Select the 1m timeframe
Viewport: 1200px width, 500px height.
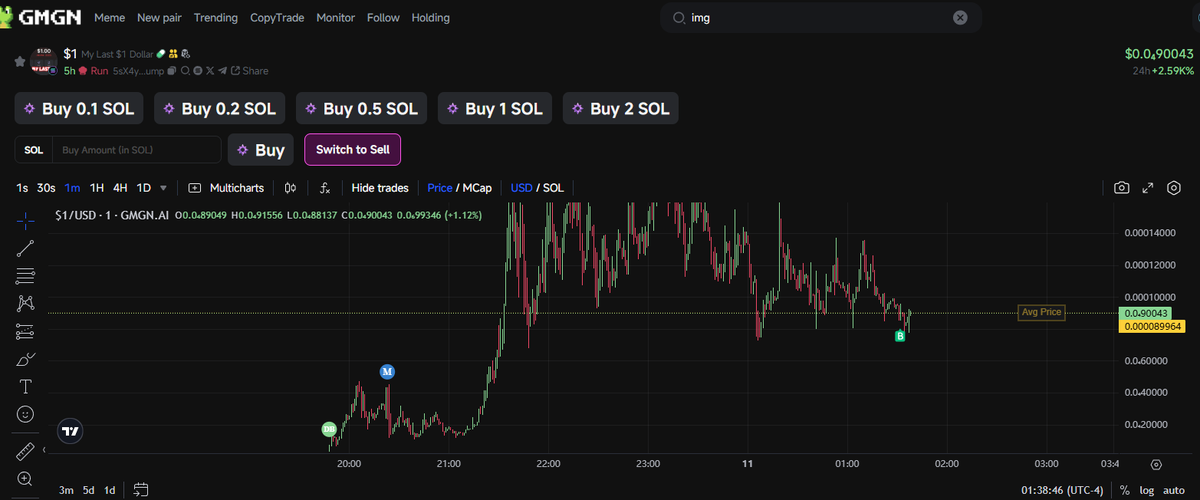pos(73,188)
